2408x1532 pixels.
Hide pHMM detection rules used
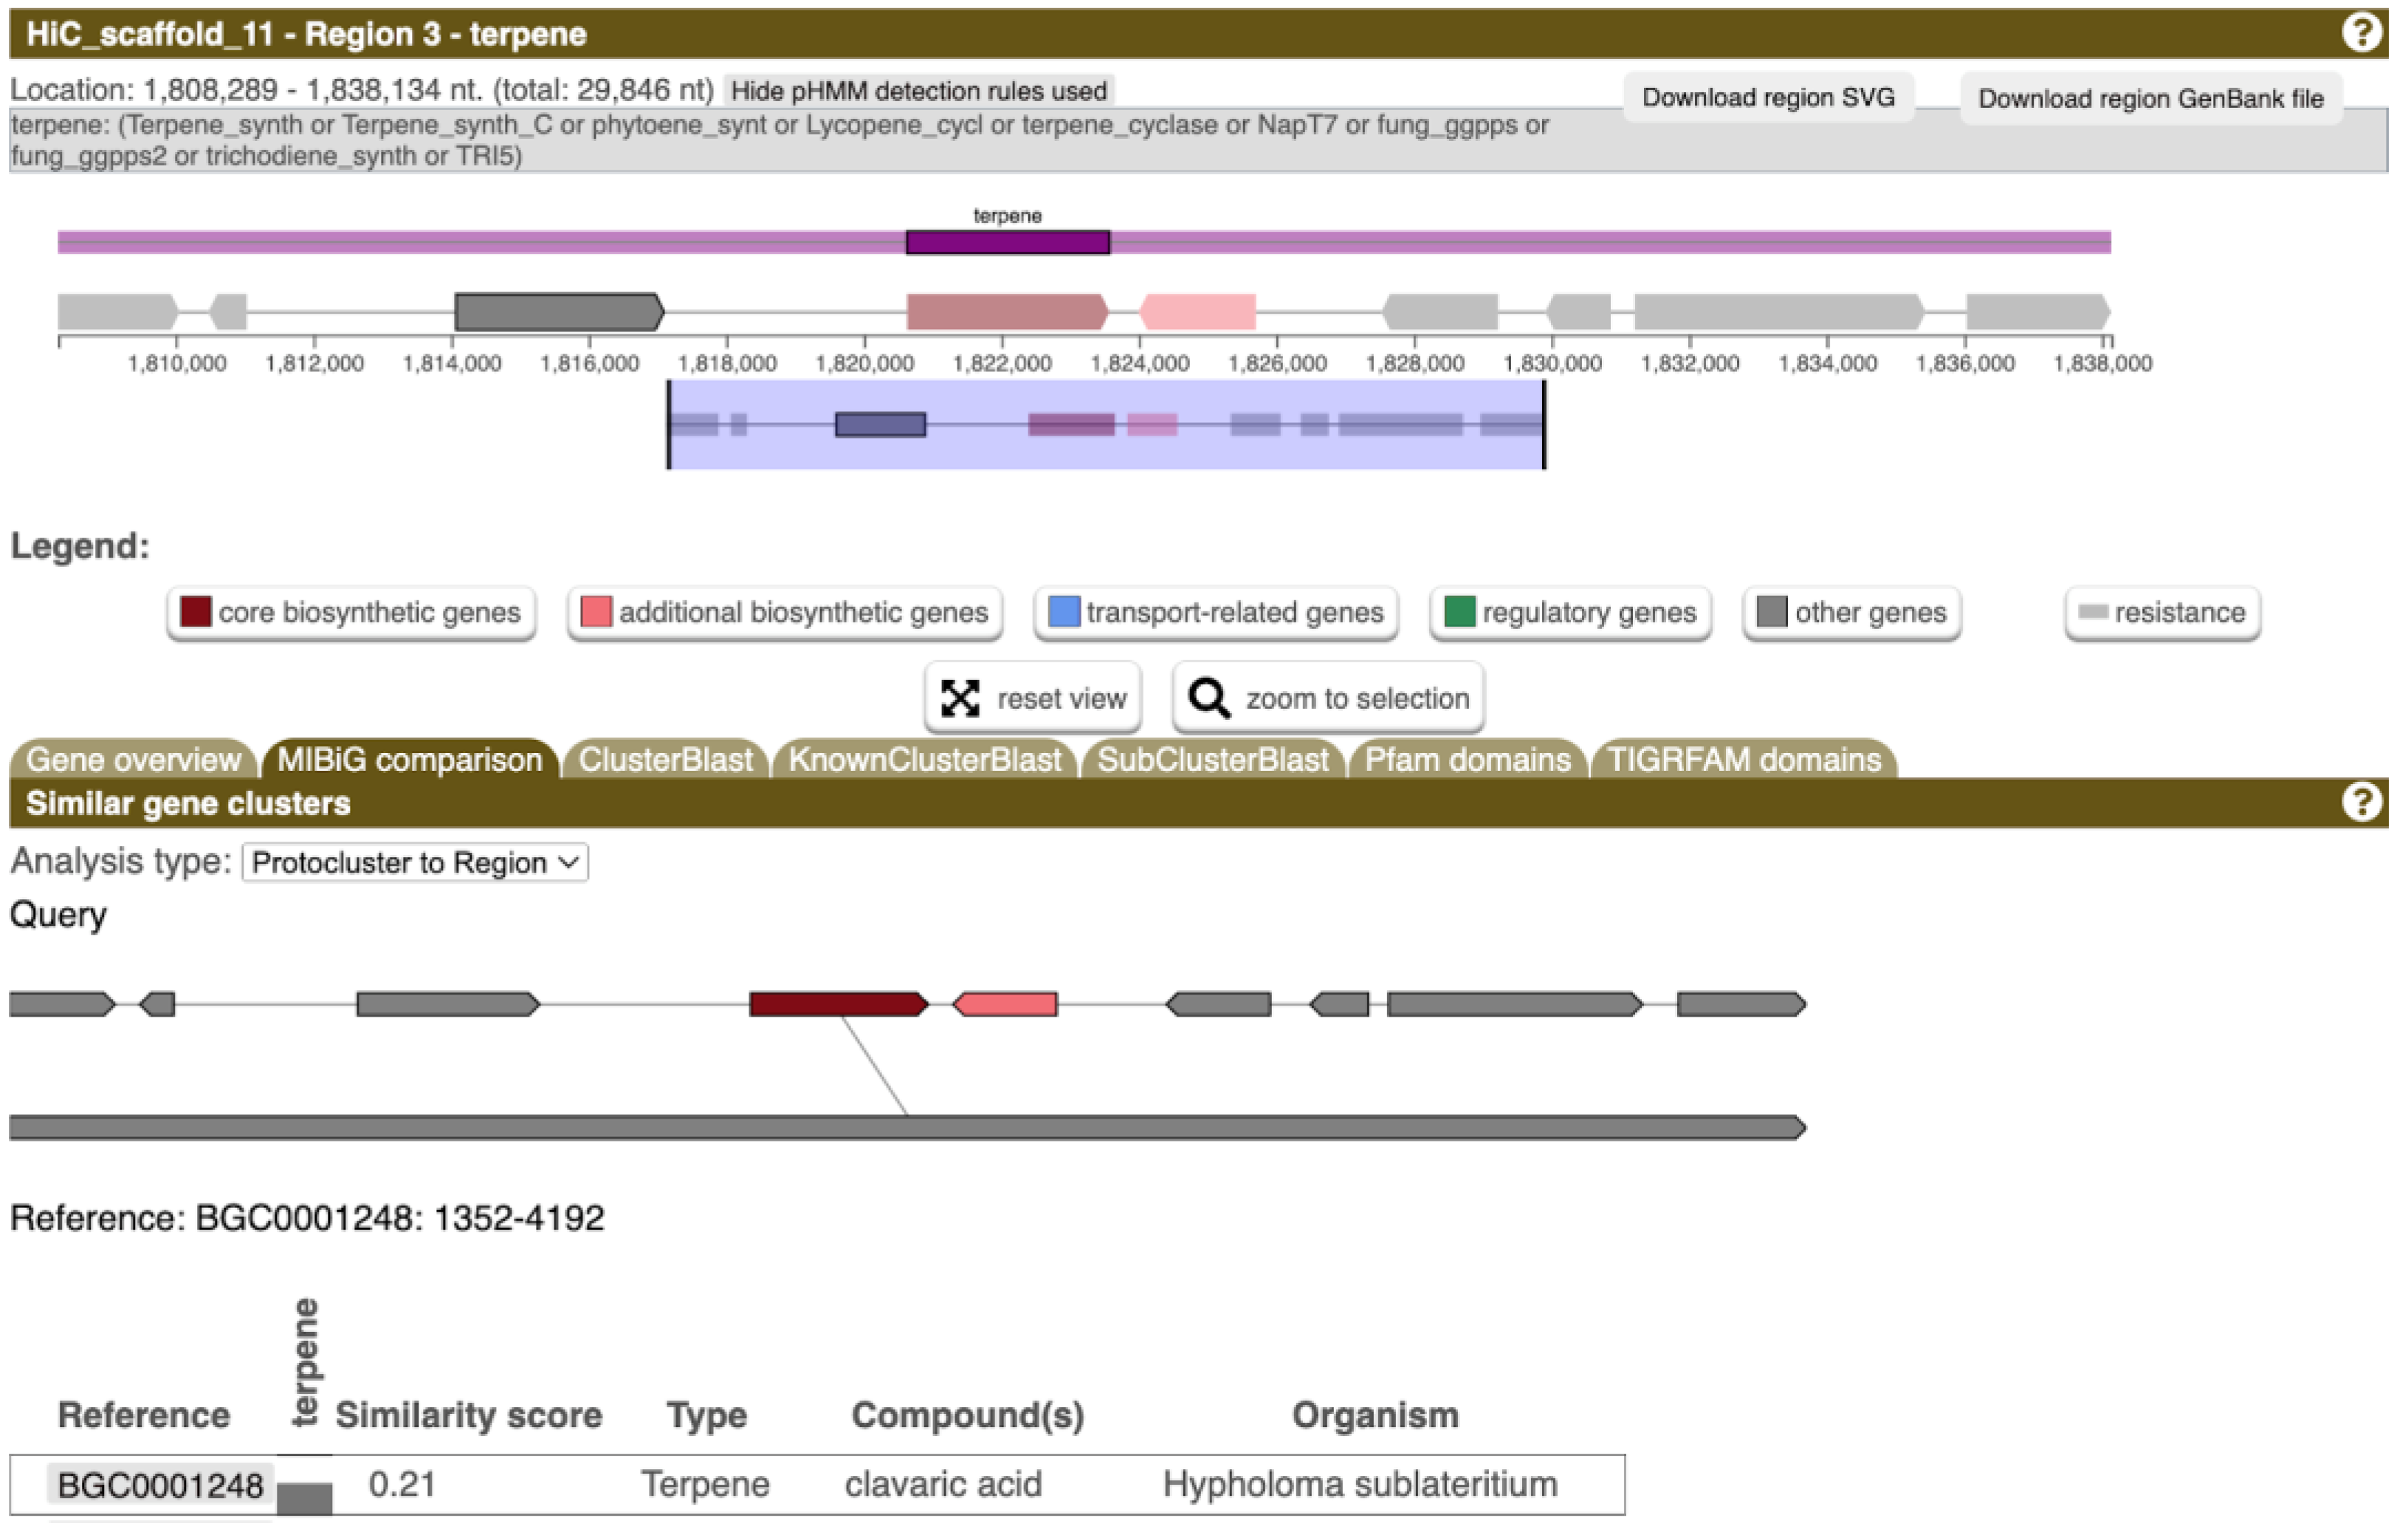click(918, 91)
